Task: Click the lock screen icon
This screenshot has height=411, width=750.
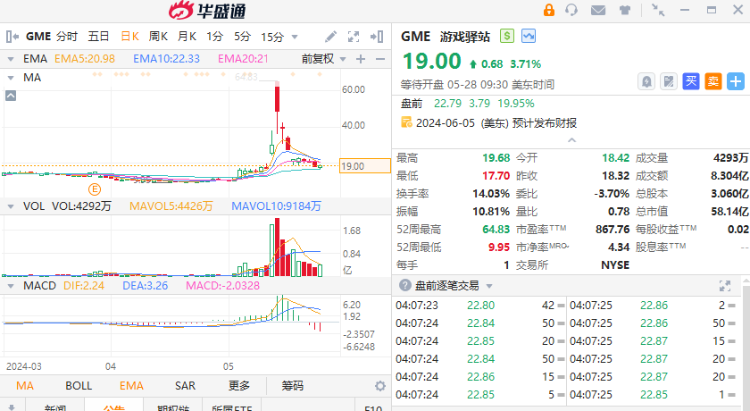Action: tap(549, 10)
